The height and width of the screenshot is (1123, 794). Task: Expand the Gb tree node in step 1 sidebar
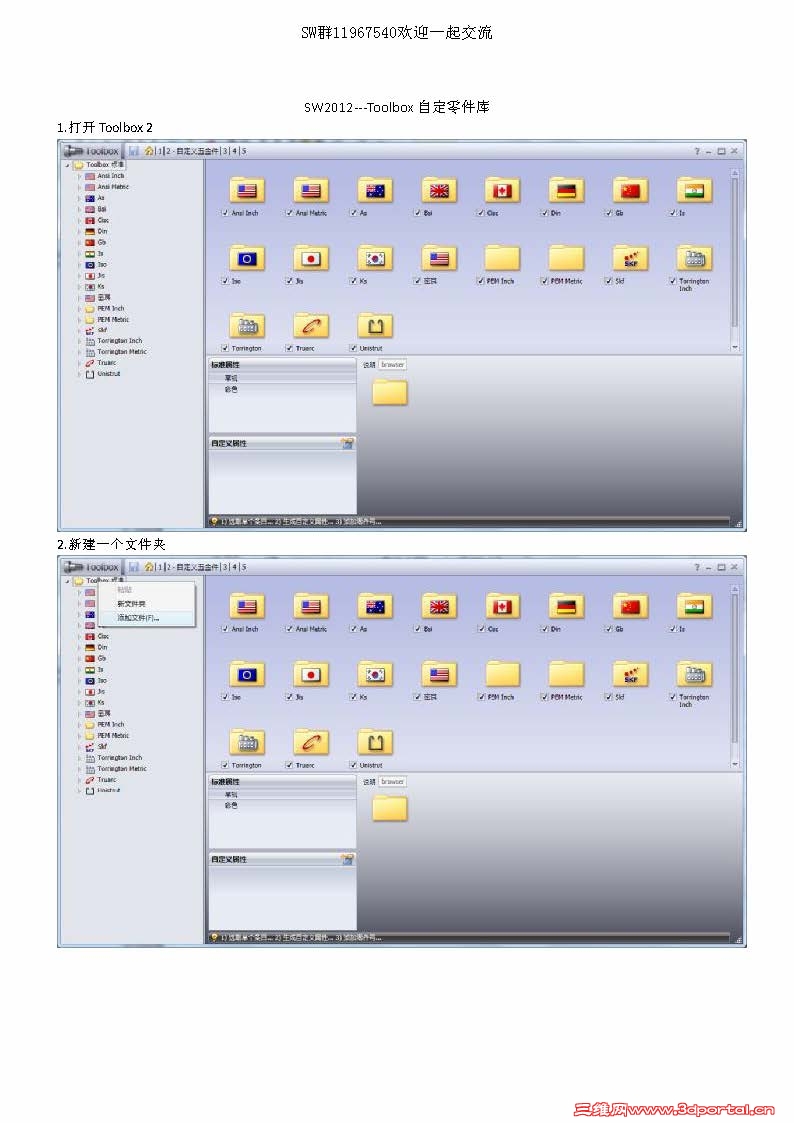[x=79, y=242]
